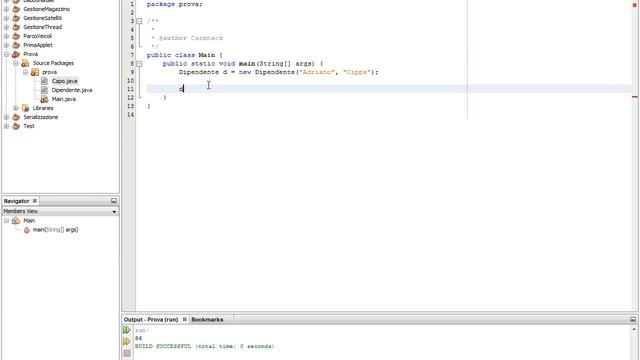Expand the GestioneSatelliti project node
The height and width of the screenshot is (360, 640).
point(7,18)
